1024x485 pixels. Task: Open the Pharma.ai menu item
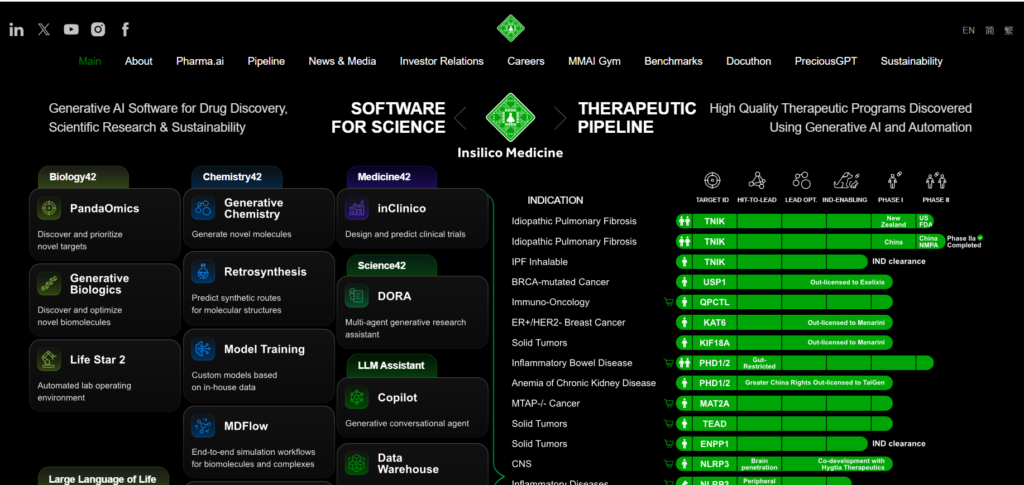click(x=200, y=61)
